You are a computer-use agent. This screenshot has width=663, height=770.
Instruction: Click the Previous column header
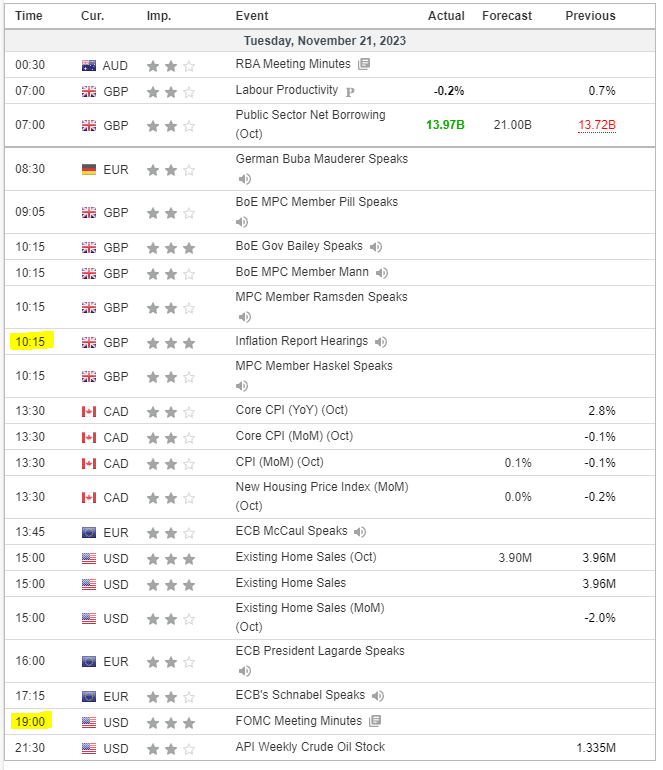[x=590, y=16]
